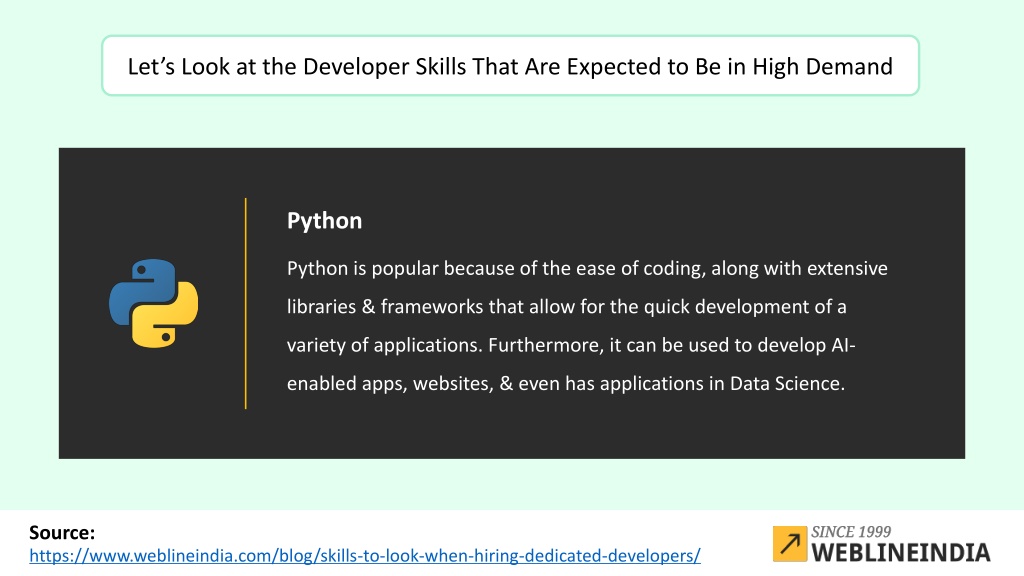1024x576 pixels.
Task: Open the weblineindia.com source blog link
Action: tap(364, 556)
